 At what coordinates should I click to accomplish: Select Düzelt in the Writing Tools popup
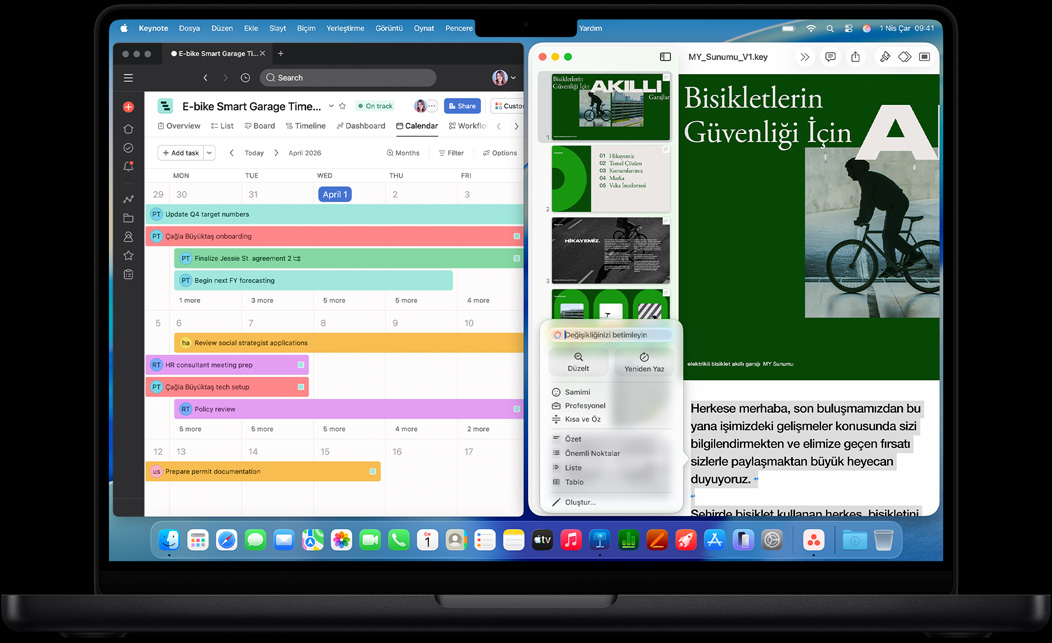tap(580, 362)
